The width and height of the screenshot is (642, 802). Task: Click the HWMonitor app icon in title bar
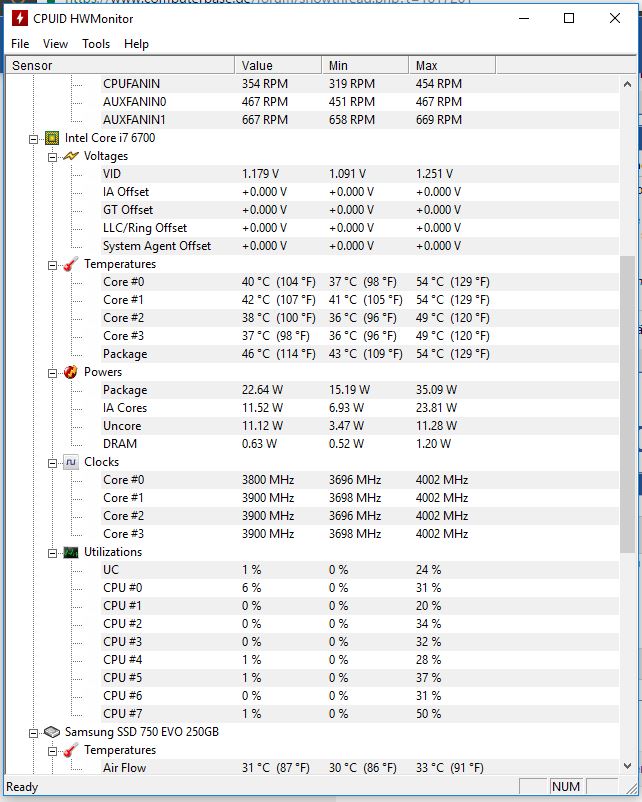click(19, 18)
